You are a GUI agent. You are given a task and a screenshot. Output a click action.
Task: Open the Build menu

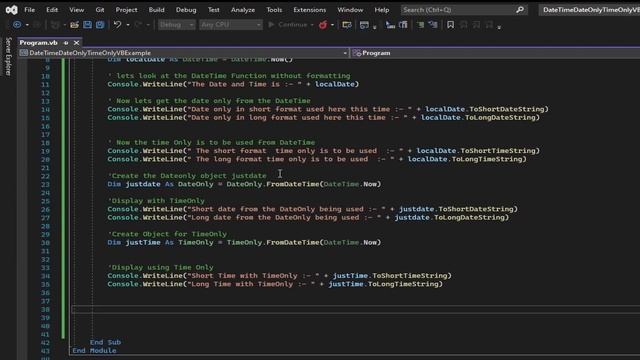tap(156, 10)
